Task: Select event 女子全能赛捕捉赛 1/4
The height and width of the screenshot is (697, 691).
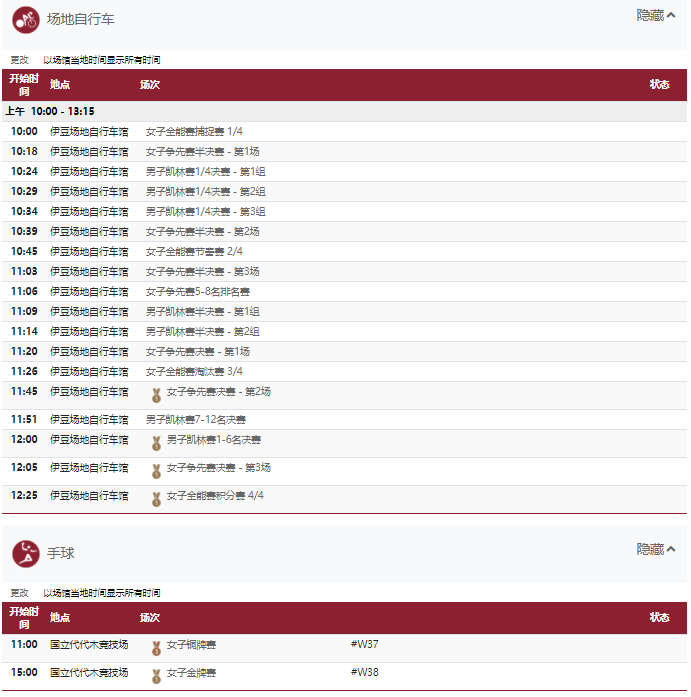Action: (x=194, y=132)
